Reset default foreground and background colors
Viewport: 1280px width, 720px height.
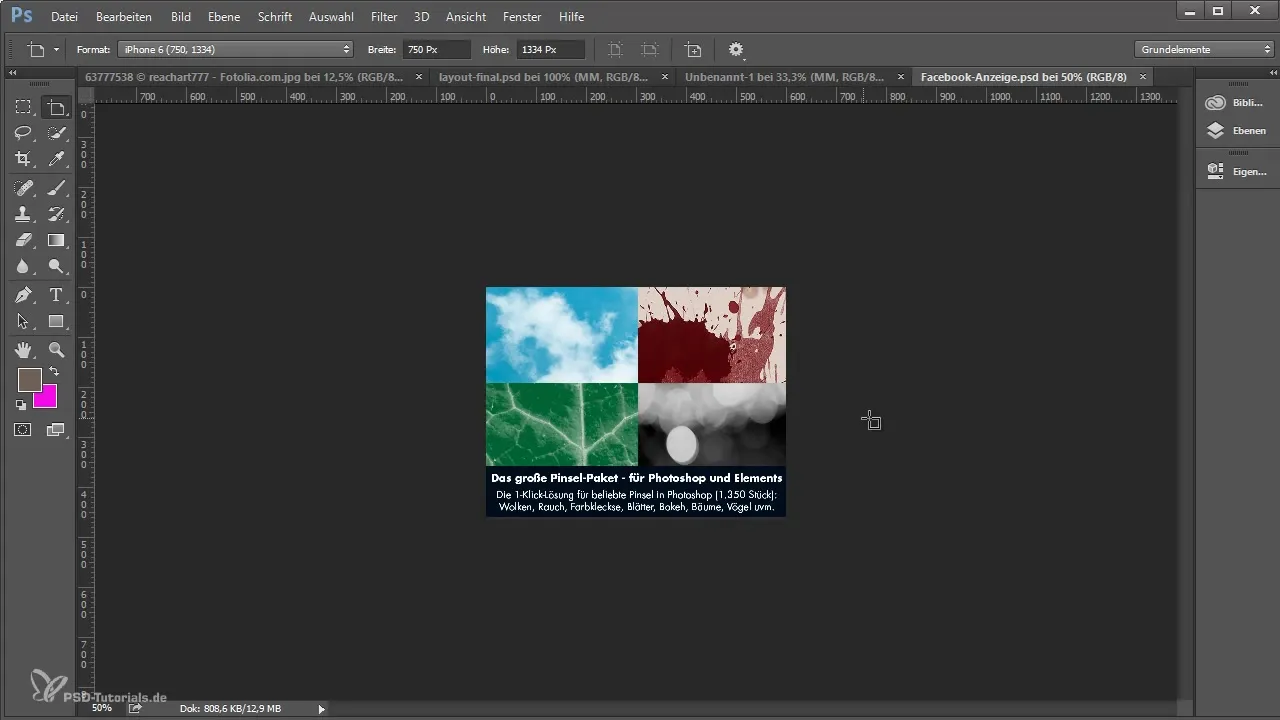click(x=22, y=405)
